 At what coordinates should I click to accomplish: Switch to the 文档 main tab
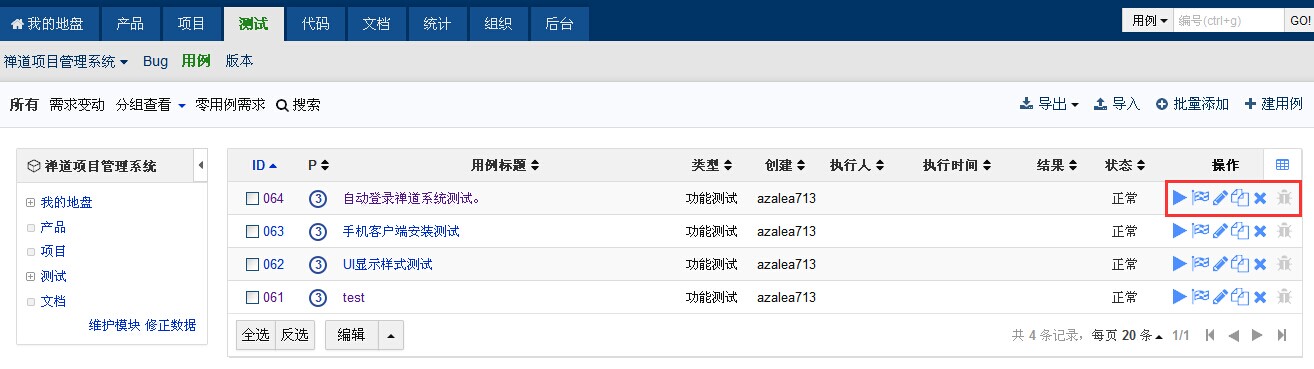click(376, 23)
